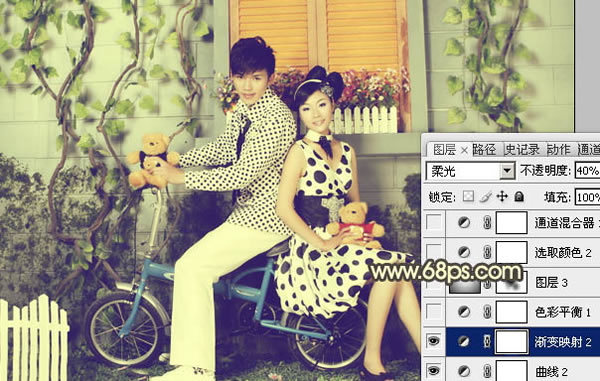This screenshot has height=381, width=600.
Task: Click the 锁定 label
Action: [442, 197]
